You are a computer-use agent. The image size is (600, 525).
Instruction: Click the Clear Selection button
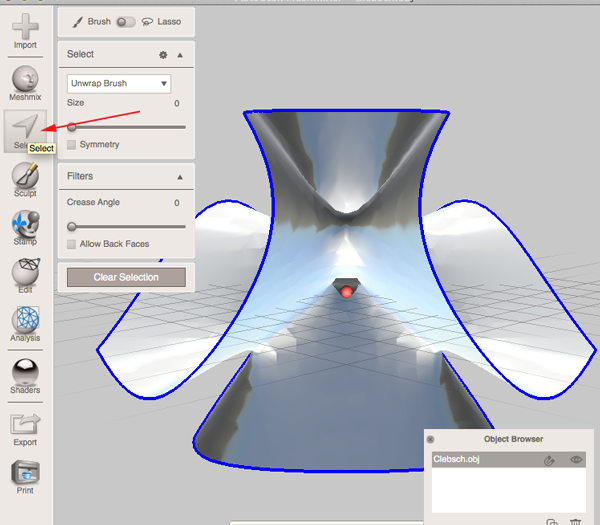(x=126, y=277)
